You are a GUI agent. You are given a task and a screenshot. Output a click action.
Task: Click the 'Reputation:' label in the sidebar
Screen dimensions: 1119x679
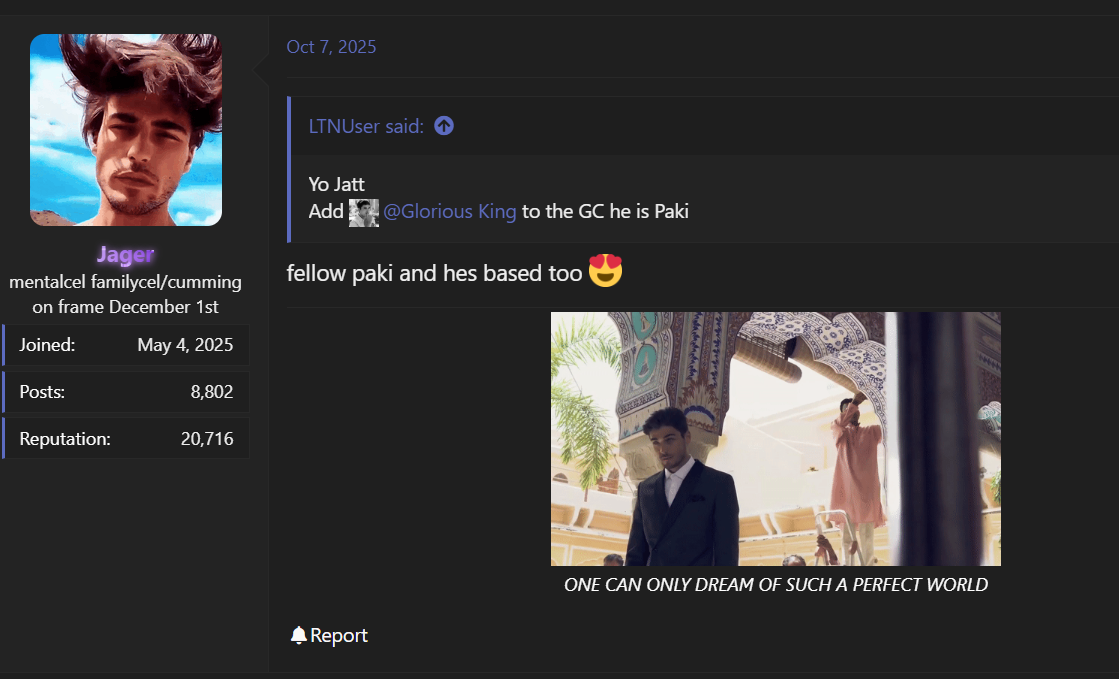[65, 438]
